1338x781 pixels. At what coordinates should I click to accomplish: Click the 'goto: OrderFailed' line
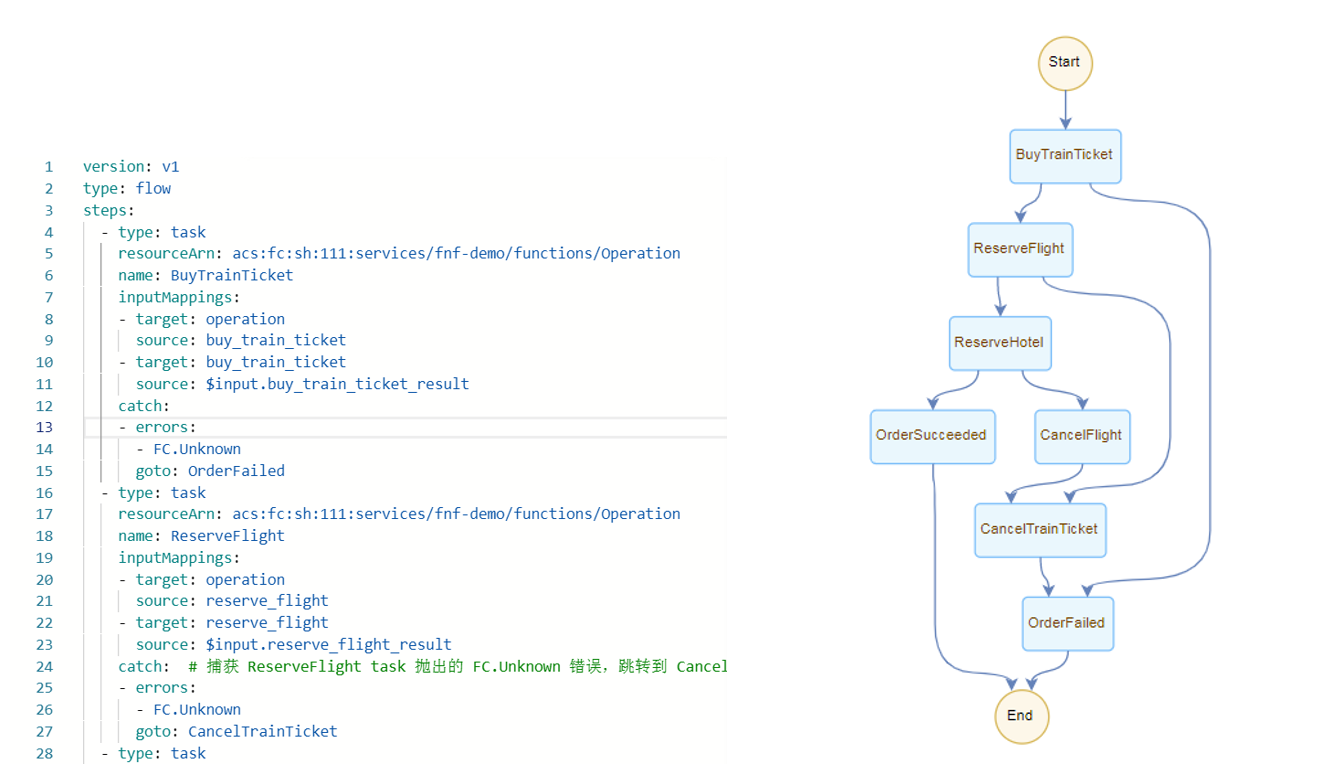(x=210, y=470)
